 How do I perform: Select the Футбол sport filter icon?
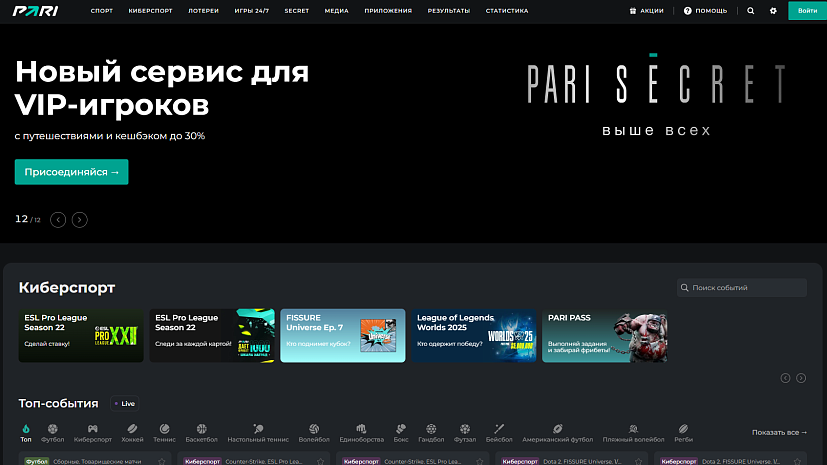coord(52,428)
